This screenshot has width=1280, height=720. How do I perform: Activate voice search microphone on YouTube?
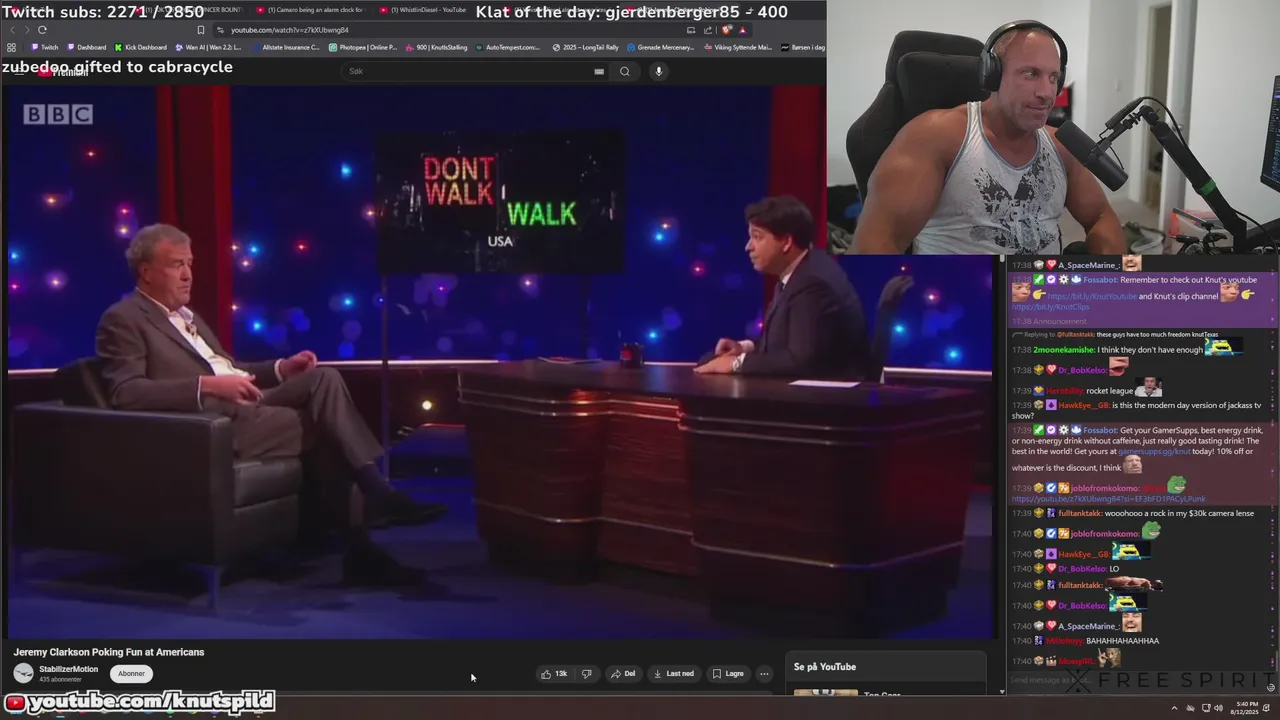[x=658, y=71]
